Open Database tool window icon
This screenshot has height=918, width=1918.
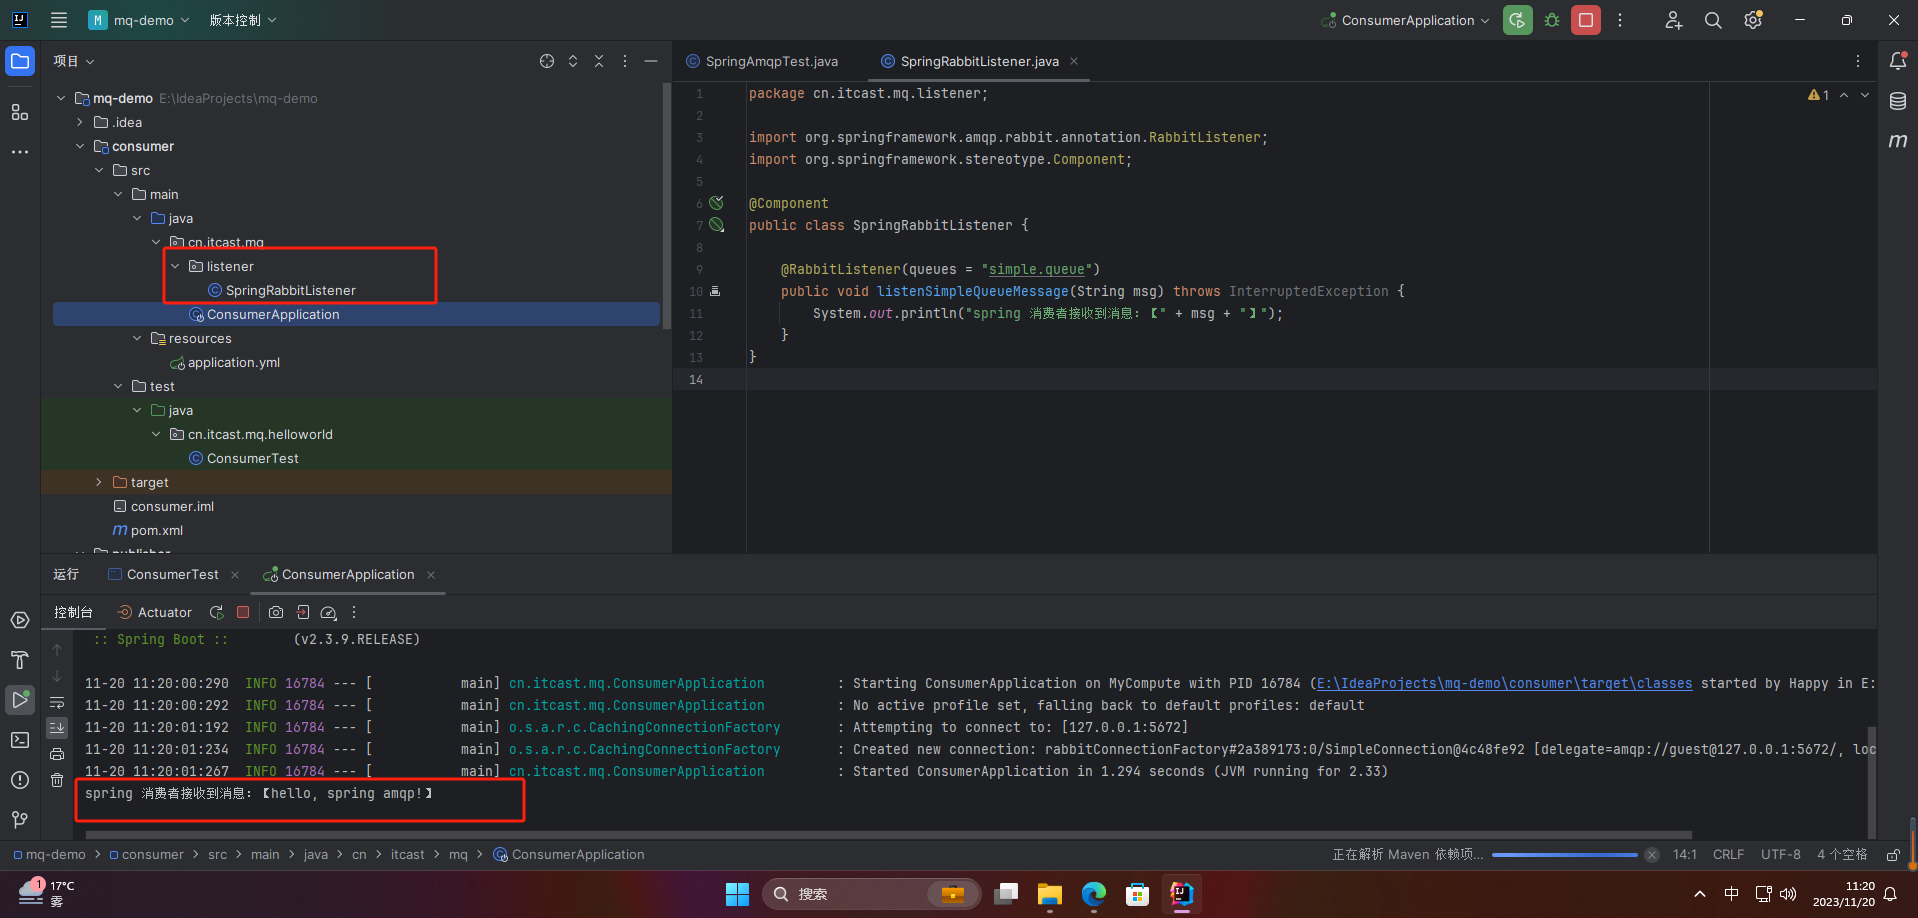pyautogui.click(x=1898, y=101)
